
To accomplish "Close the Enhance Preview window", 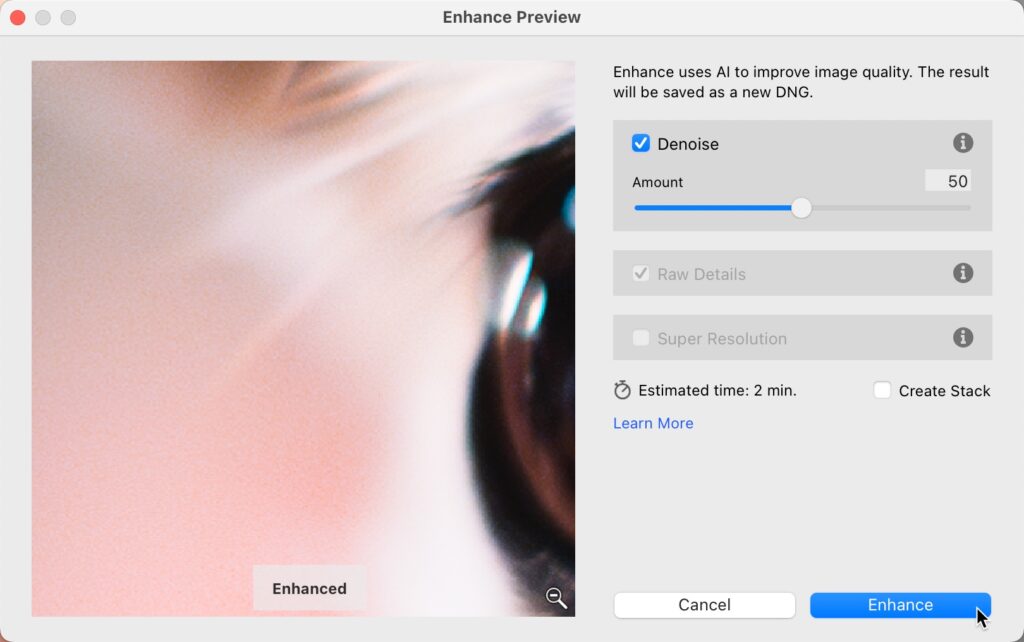I will (x=18, y=18).
